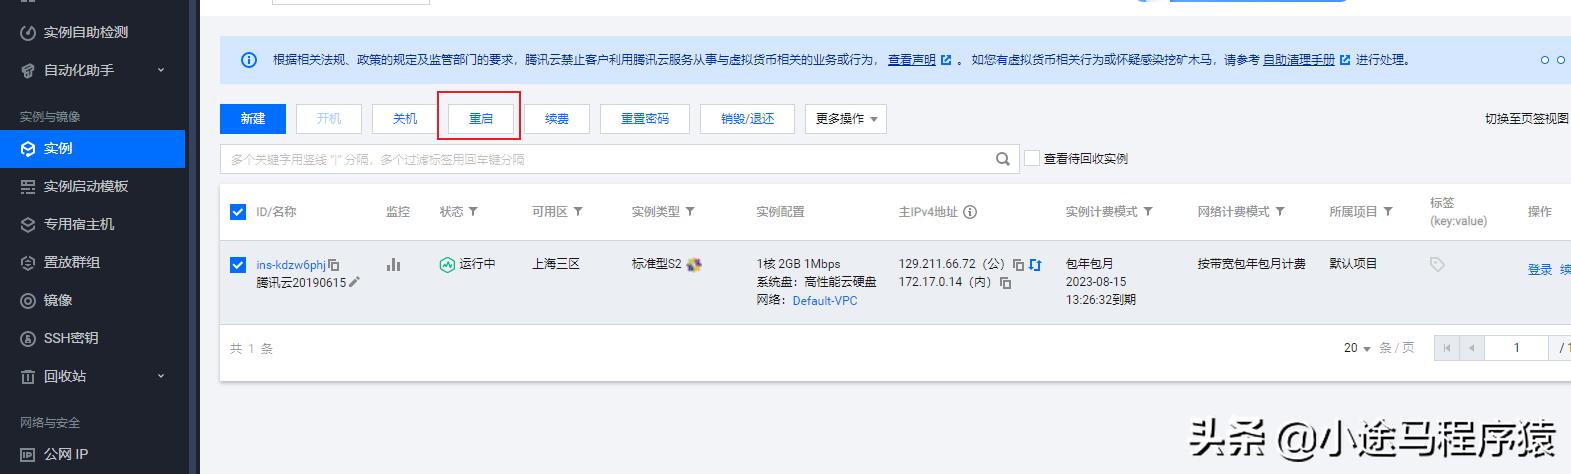Click the 按带宽包年包月计费 cell
Screen dimensions: 1571x474
1252,264
